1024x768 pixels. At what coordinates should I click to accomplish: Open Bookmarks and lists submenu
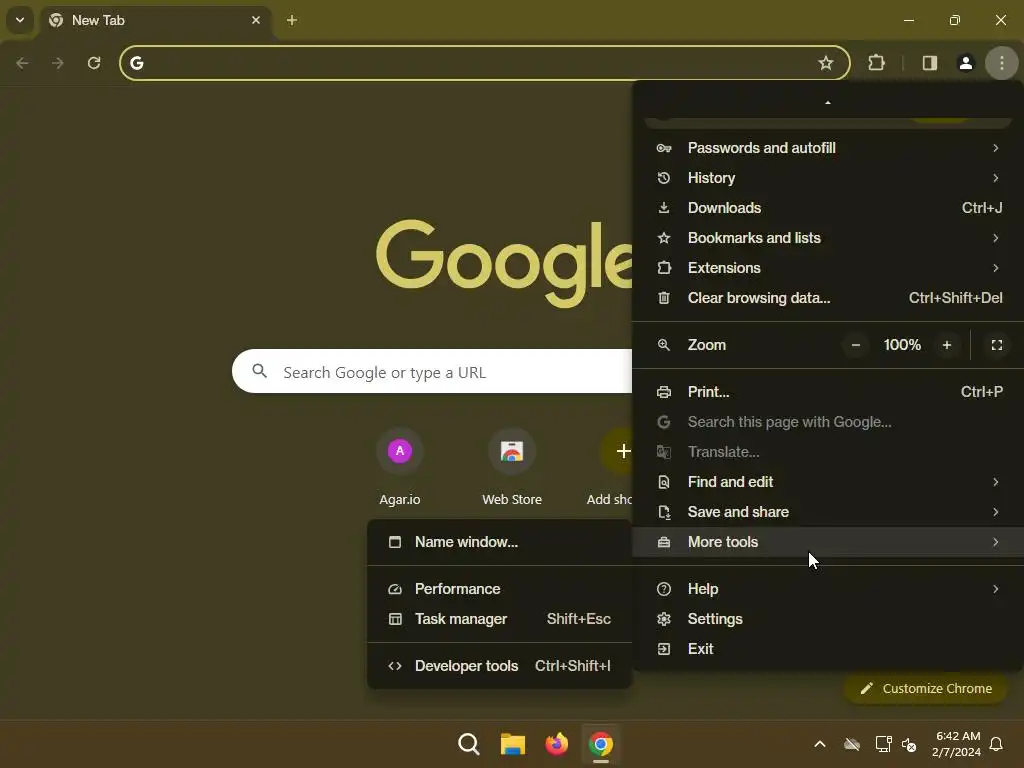point(827,238)
